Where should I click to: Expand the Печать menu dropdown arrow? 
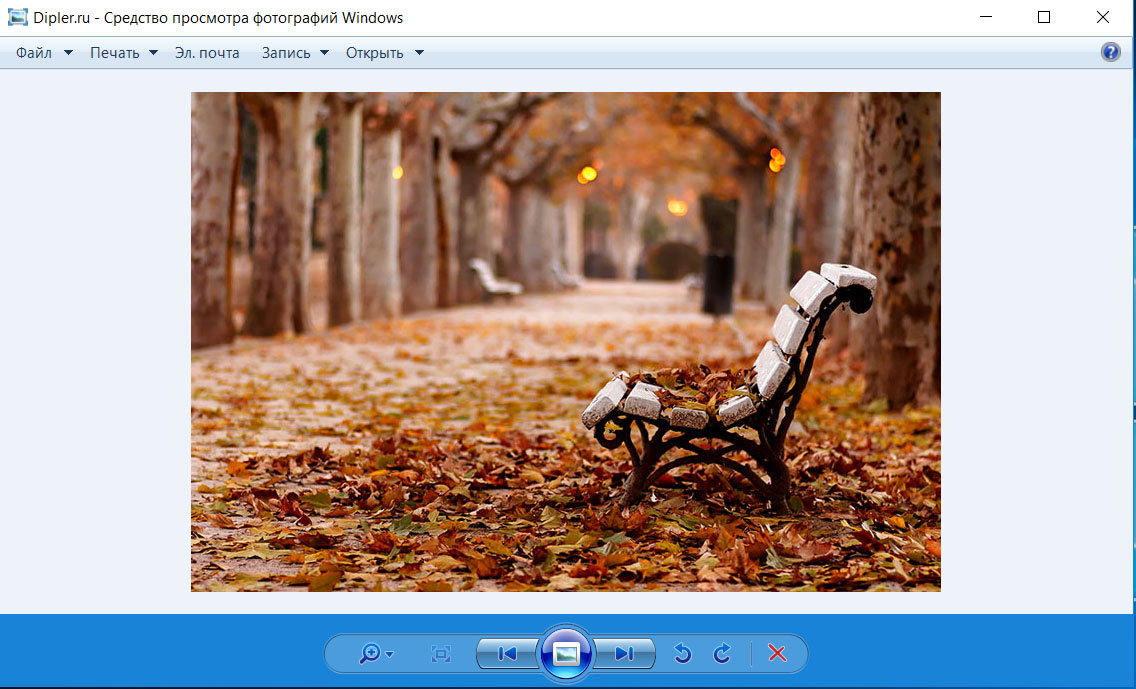152,52
